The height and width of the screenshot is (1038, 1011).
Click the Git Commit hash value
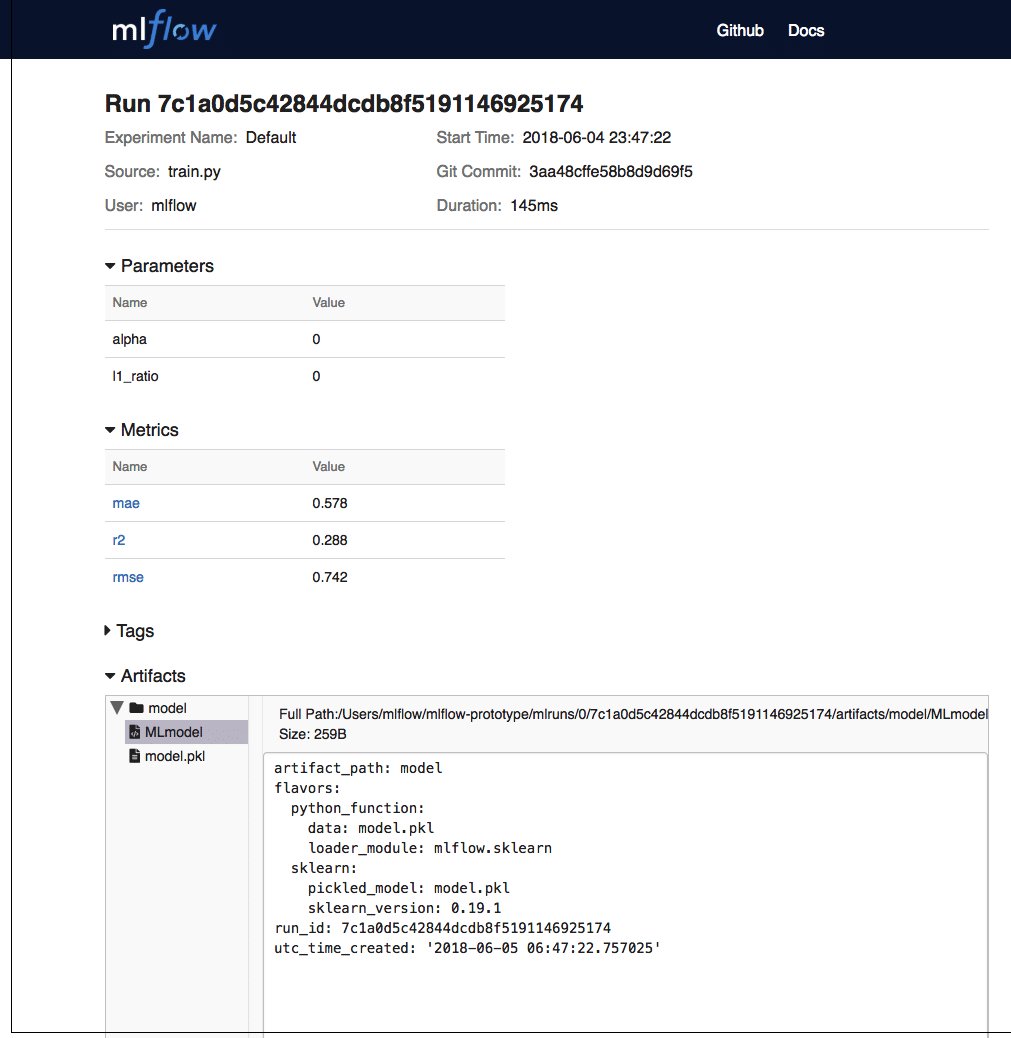coord(610,172)
